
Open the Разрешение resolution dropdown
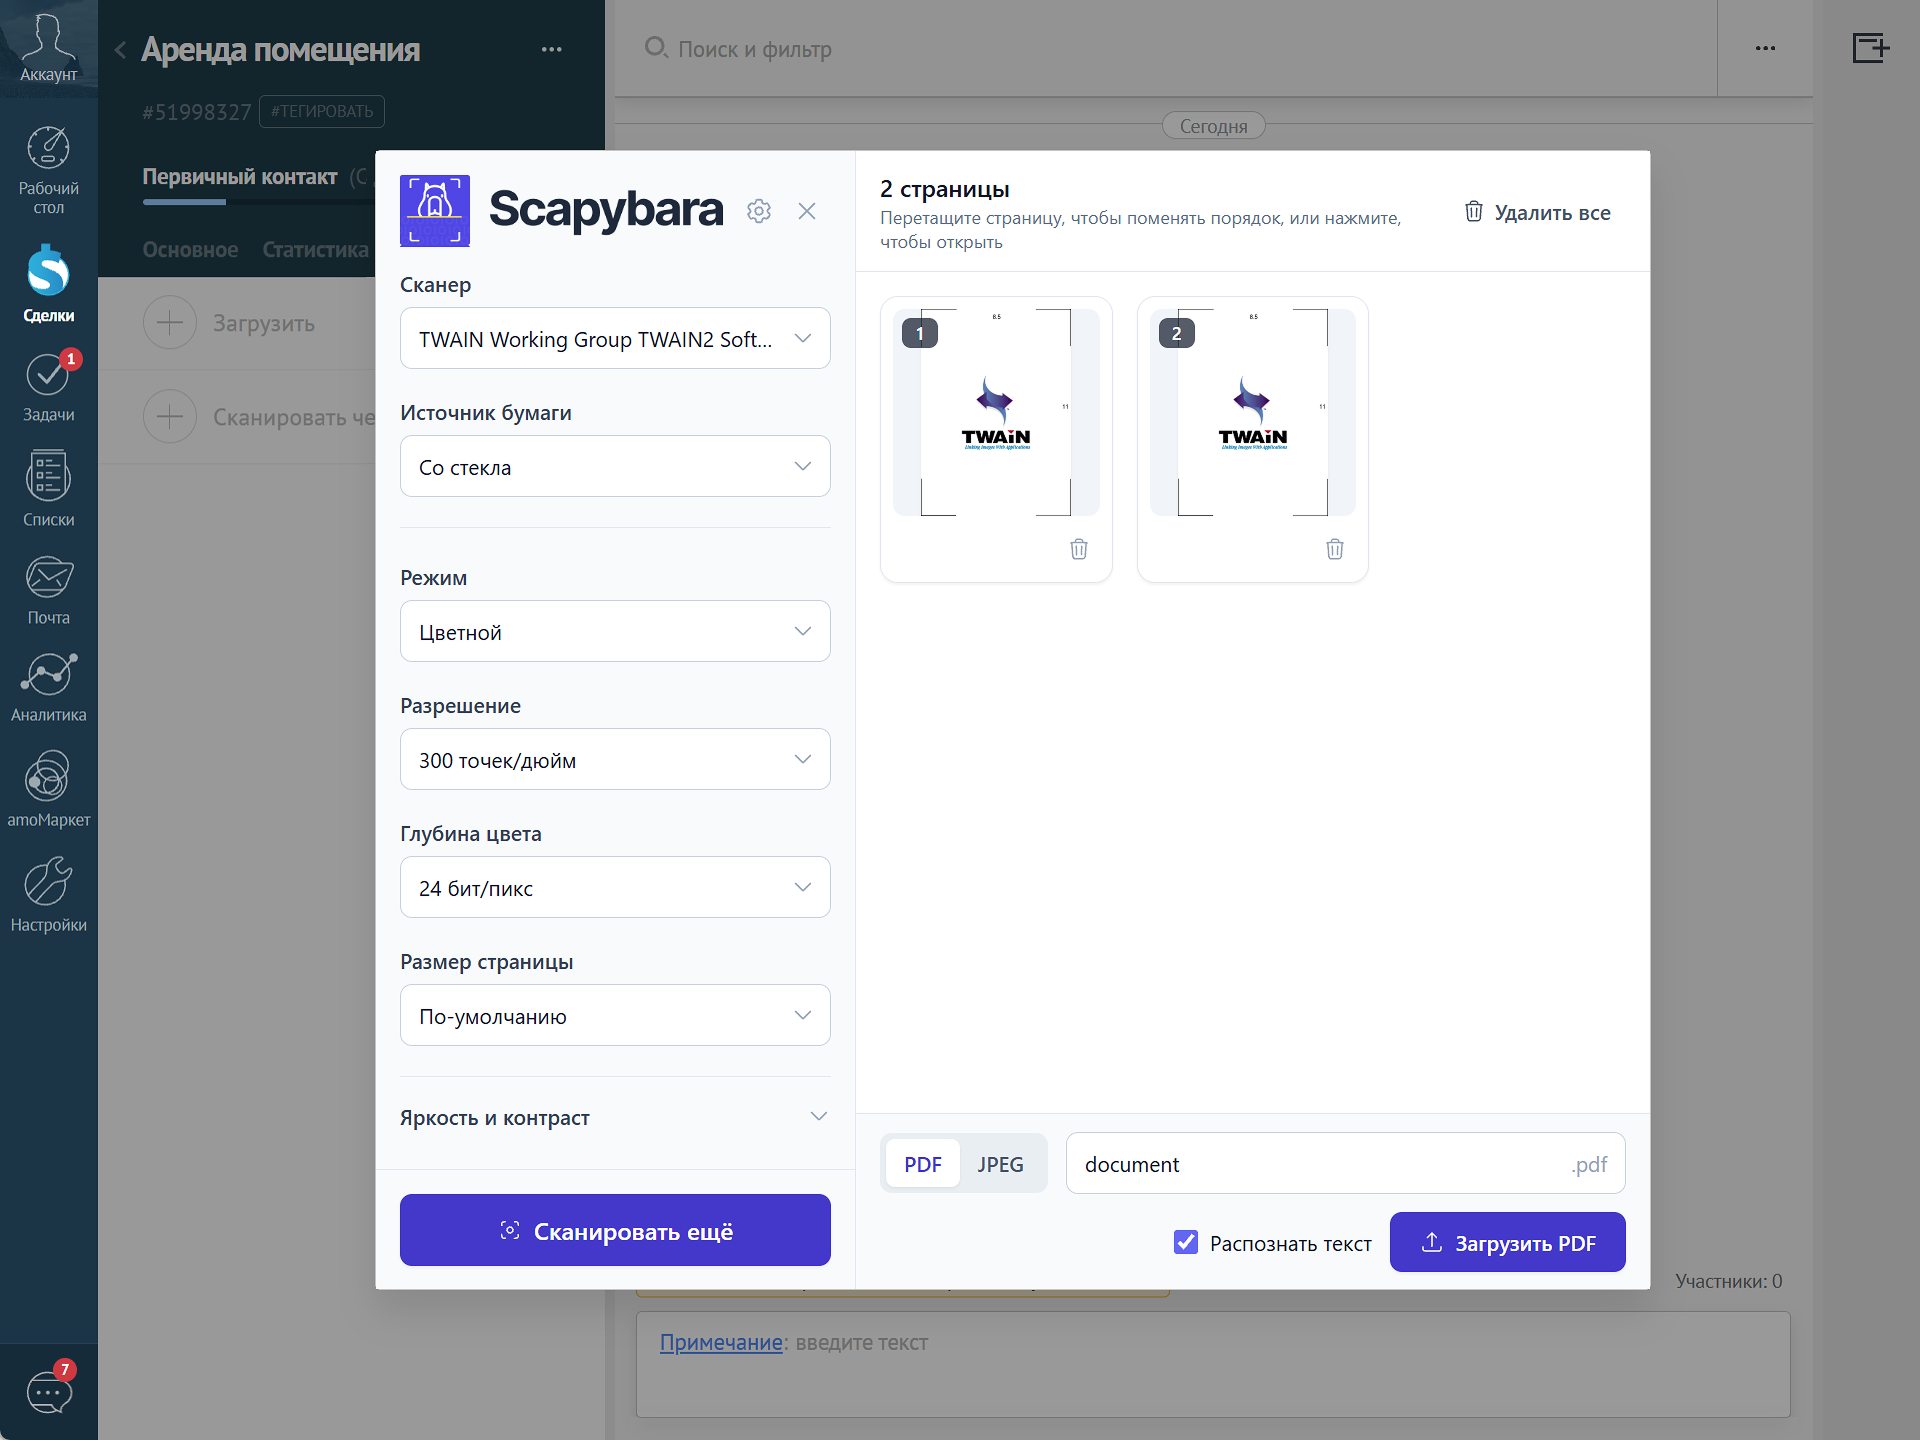click(615, 760)
